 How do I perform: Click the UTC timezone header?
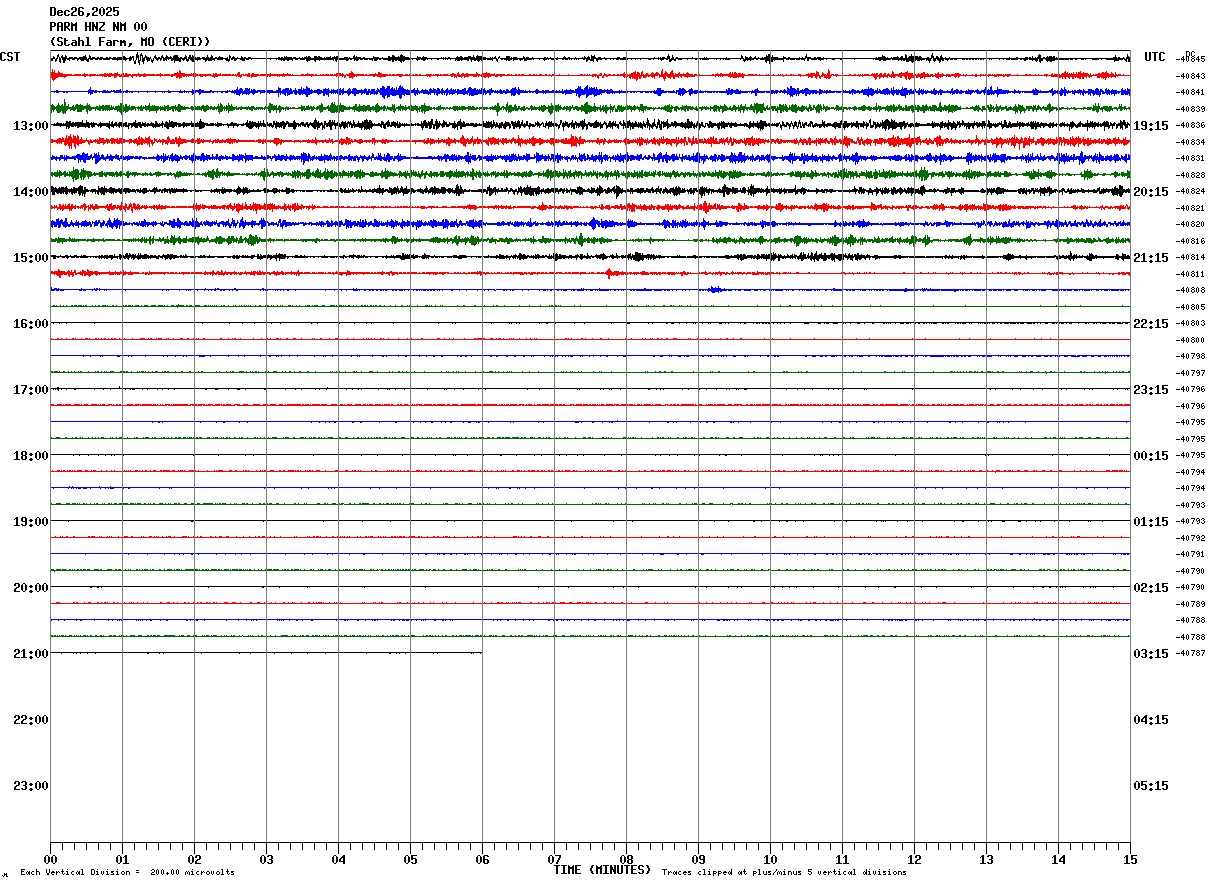pos(1155,57)
